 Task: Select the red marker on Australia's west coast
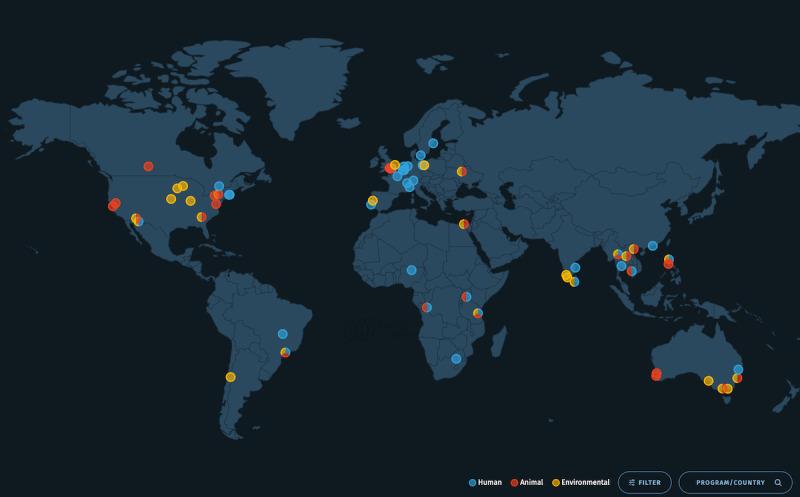point(656,374)
